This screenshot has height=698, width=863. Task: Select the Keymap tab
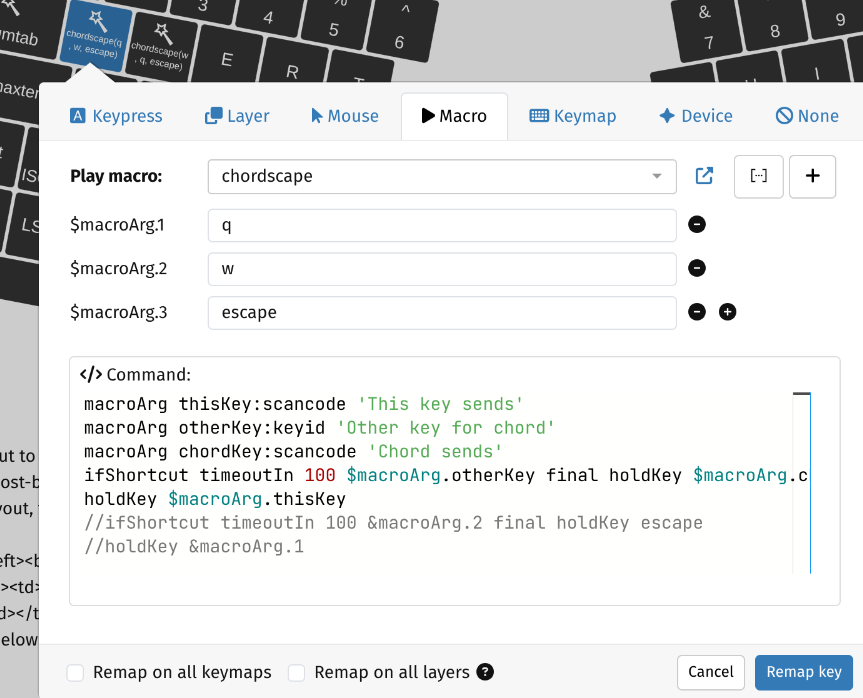pyautogui.click(x=573, y=116)
